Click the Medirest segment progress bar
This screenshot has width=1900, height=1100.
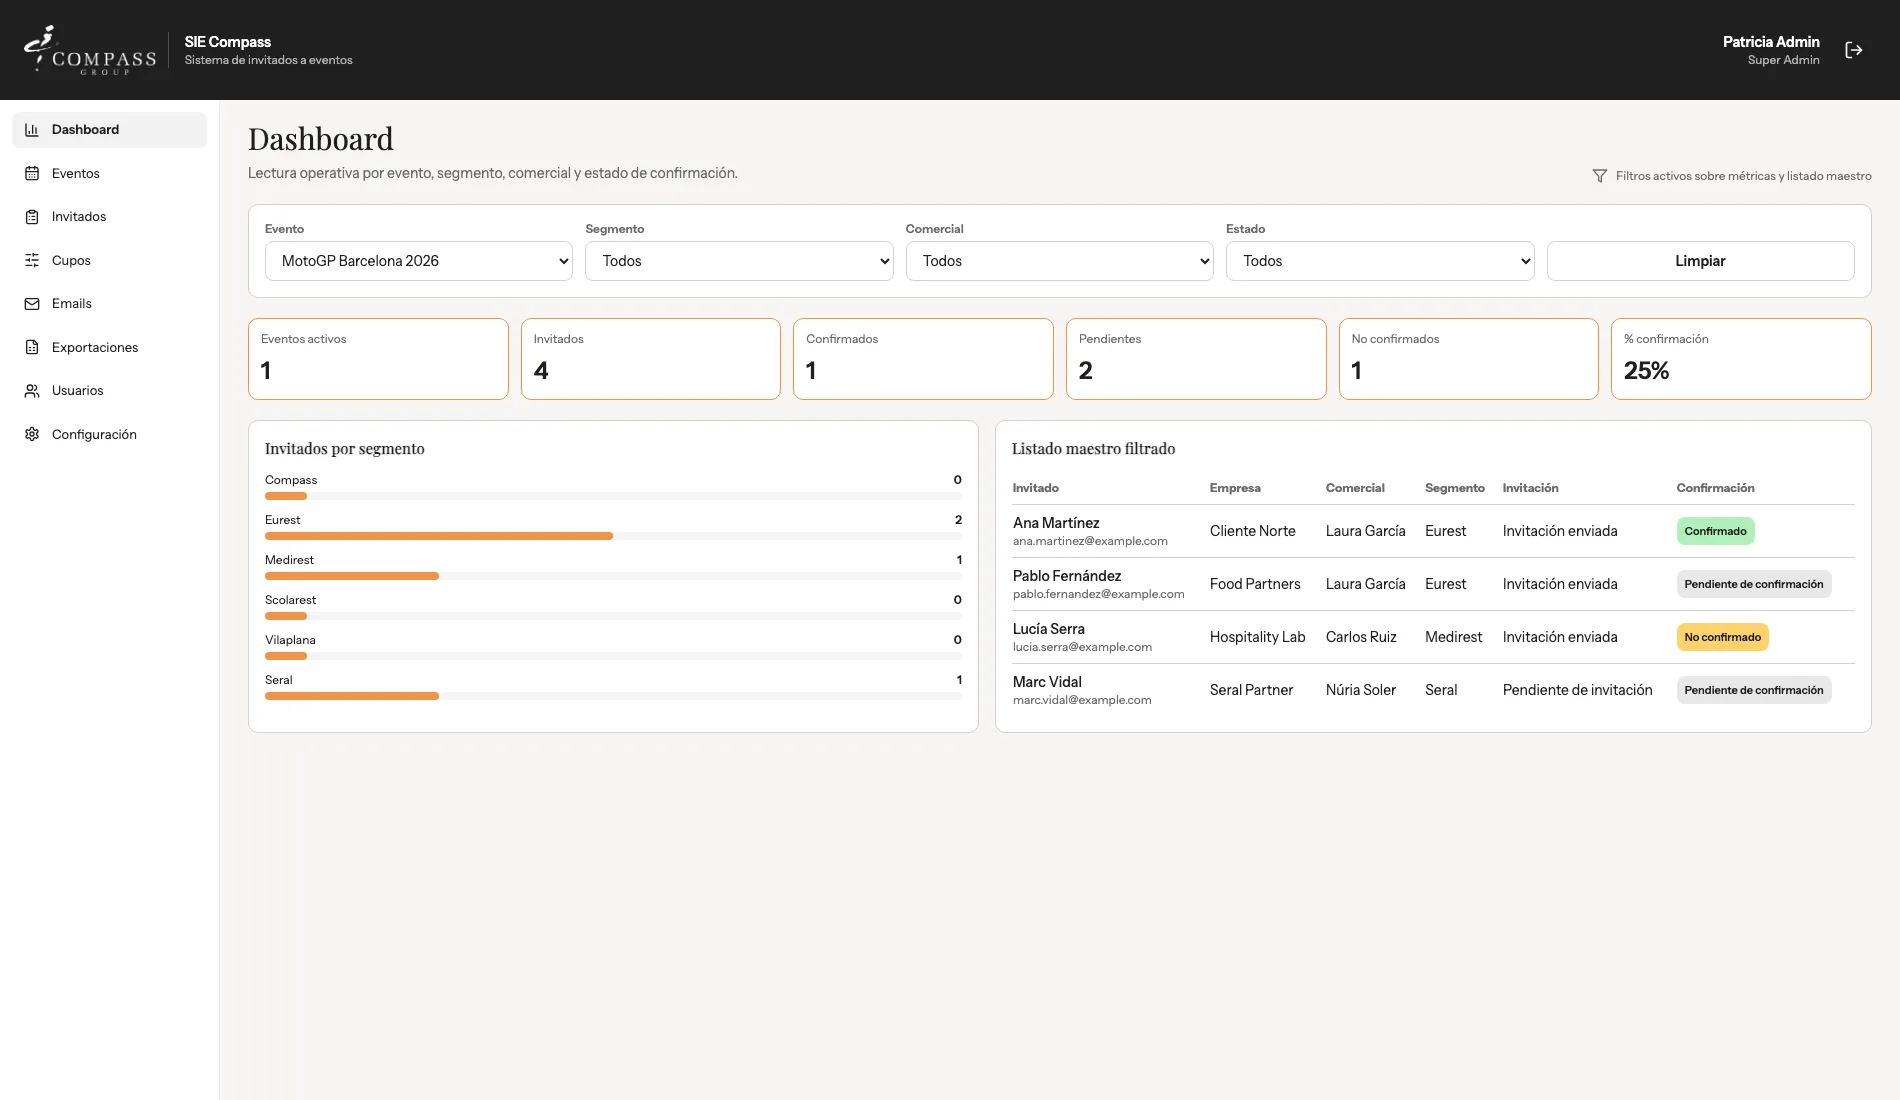click(613, 576)
